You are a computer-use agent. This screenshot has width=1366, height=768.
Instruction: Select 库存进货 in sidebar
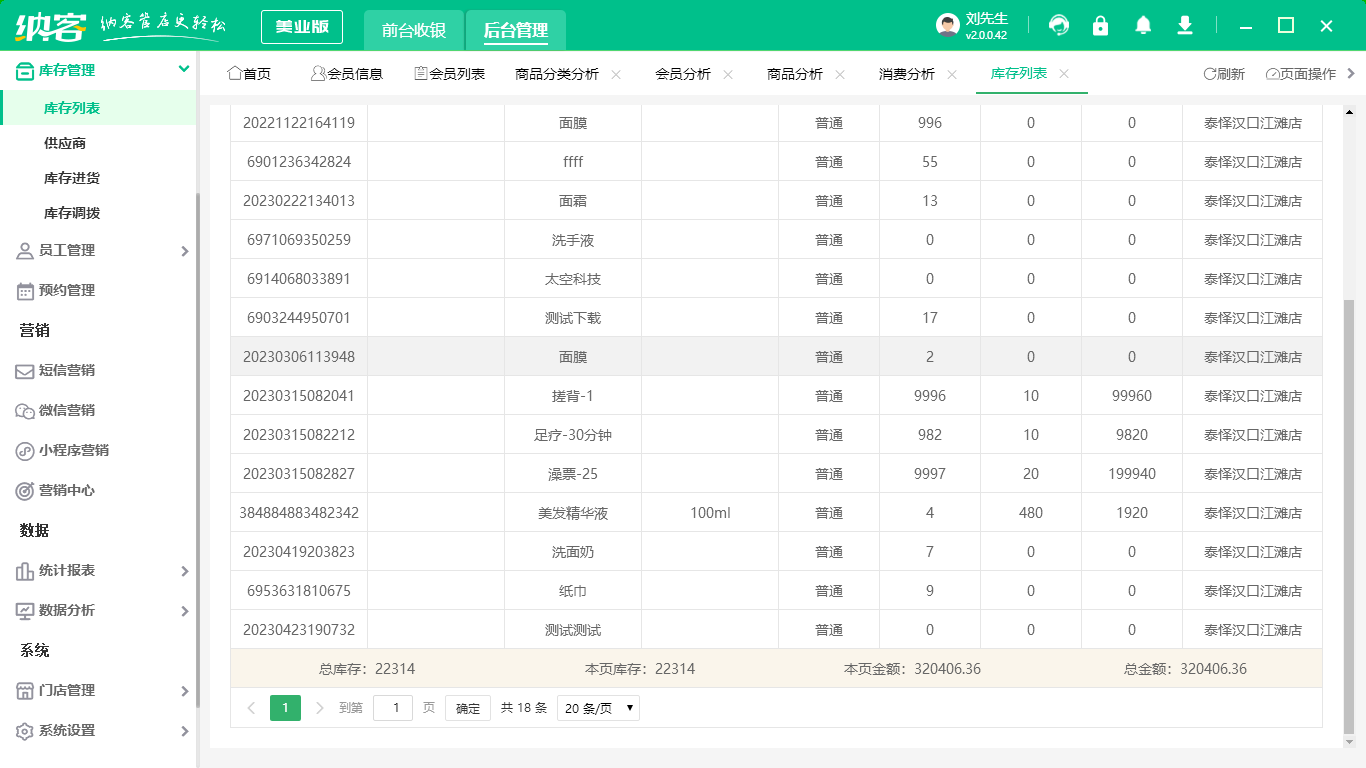(x=72, y=178)
